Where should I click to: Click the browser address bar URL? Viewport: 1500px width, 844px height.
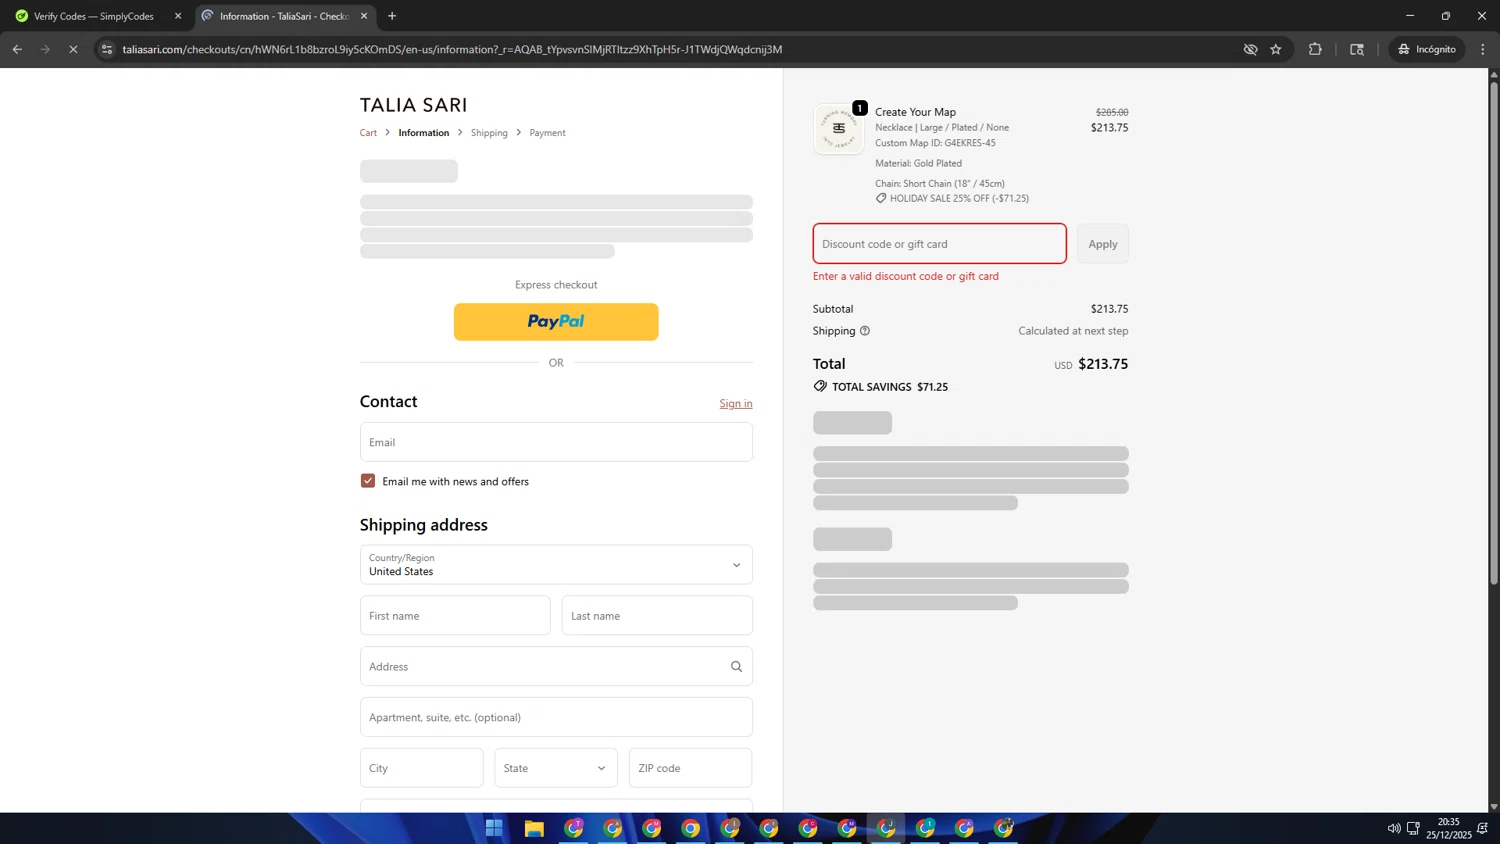coord(452,49)
